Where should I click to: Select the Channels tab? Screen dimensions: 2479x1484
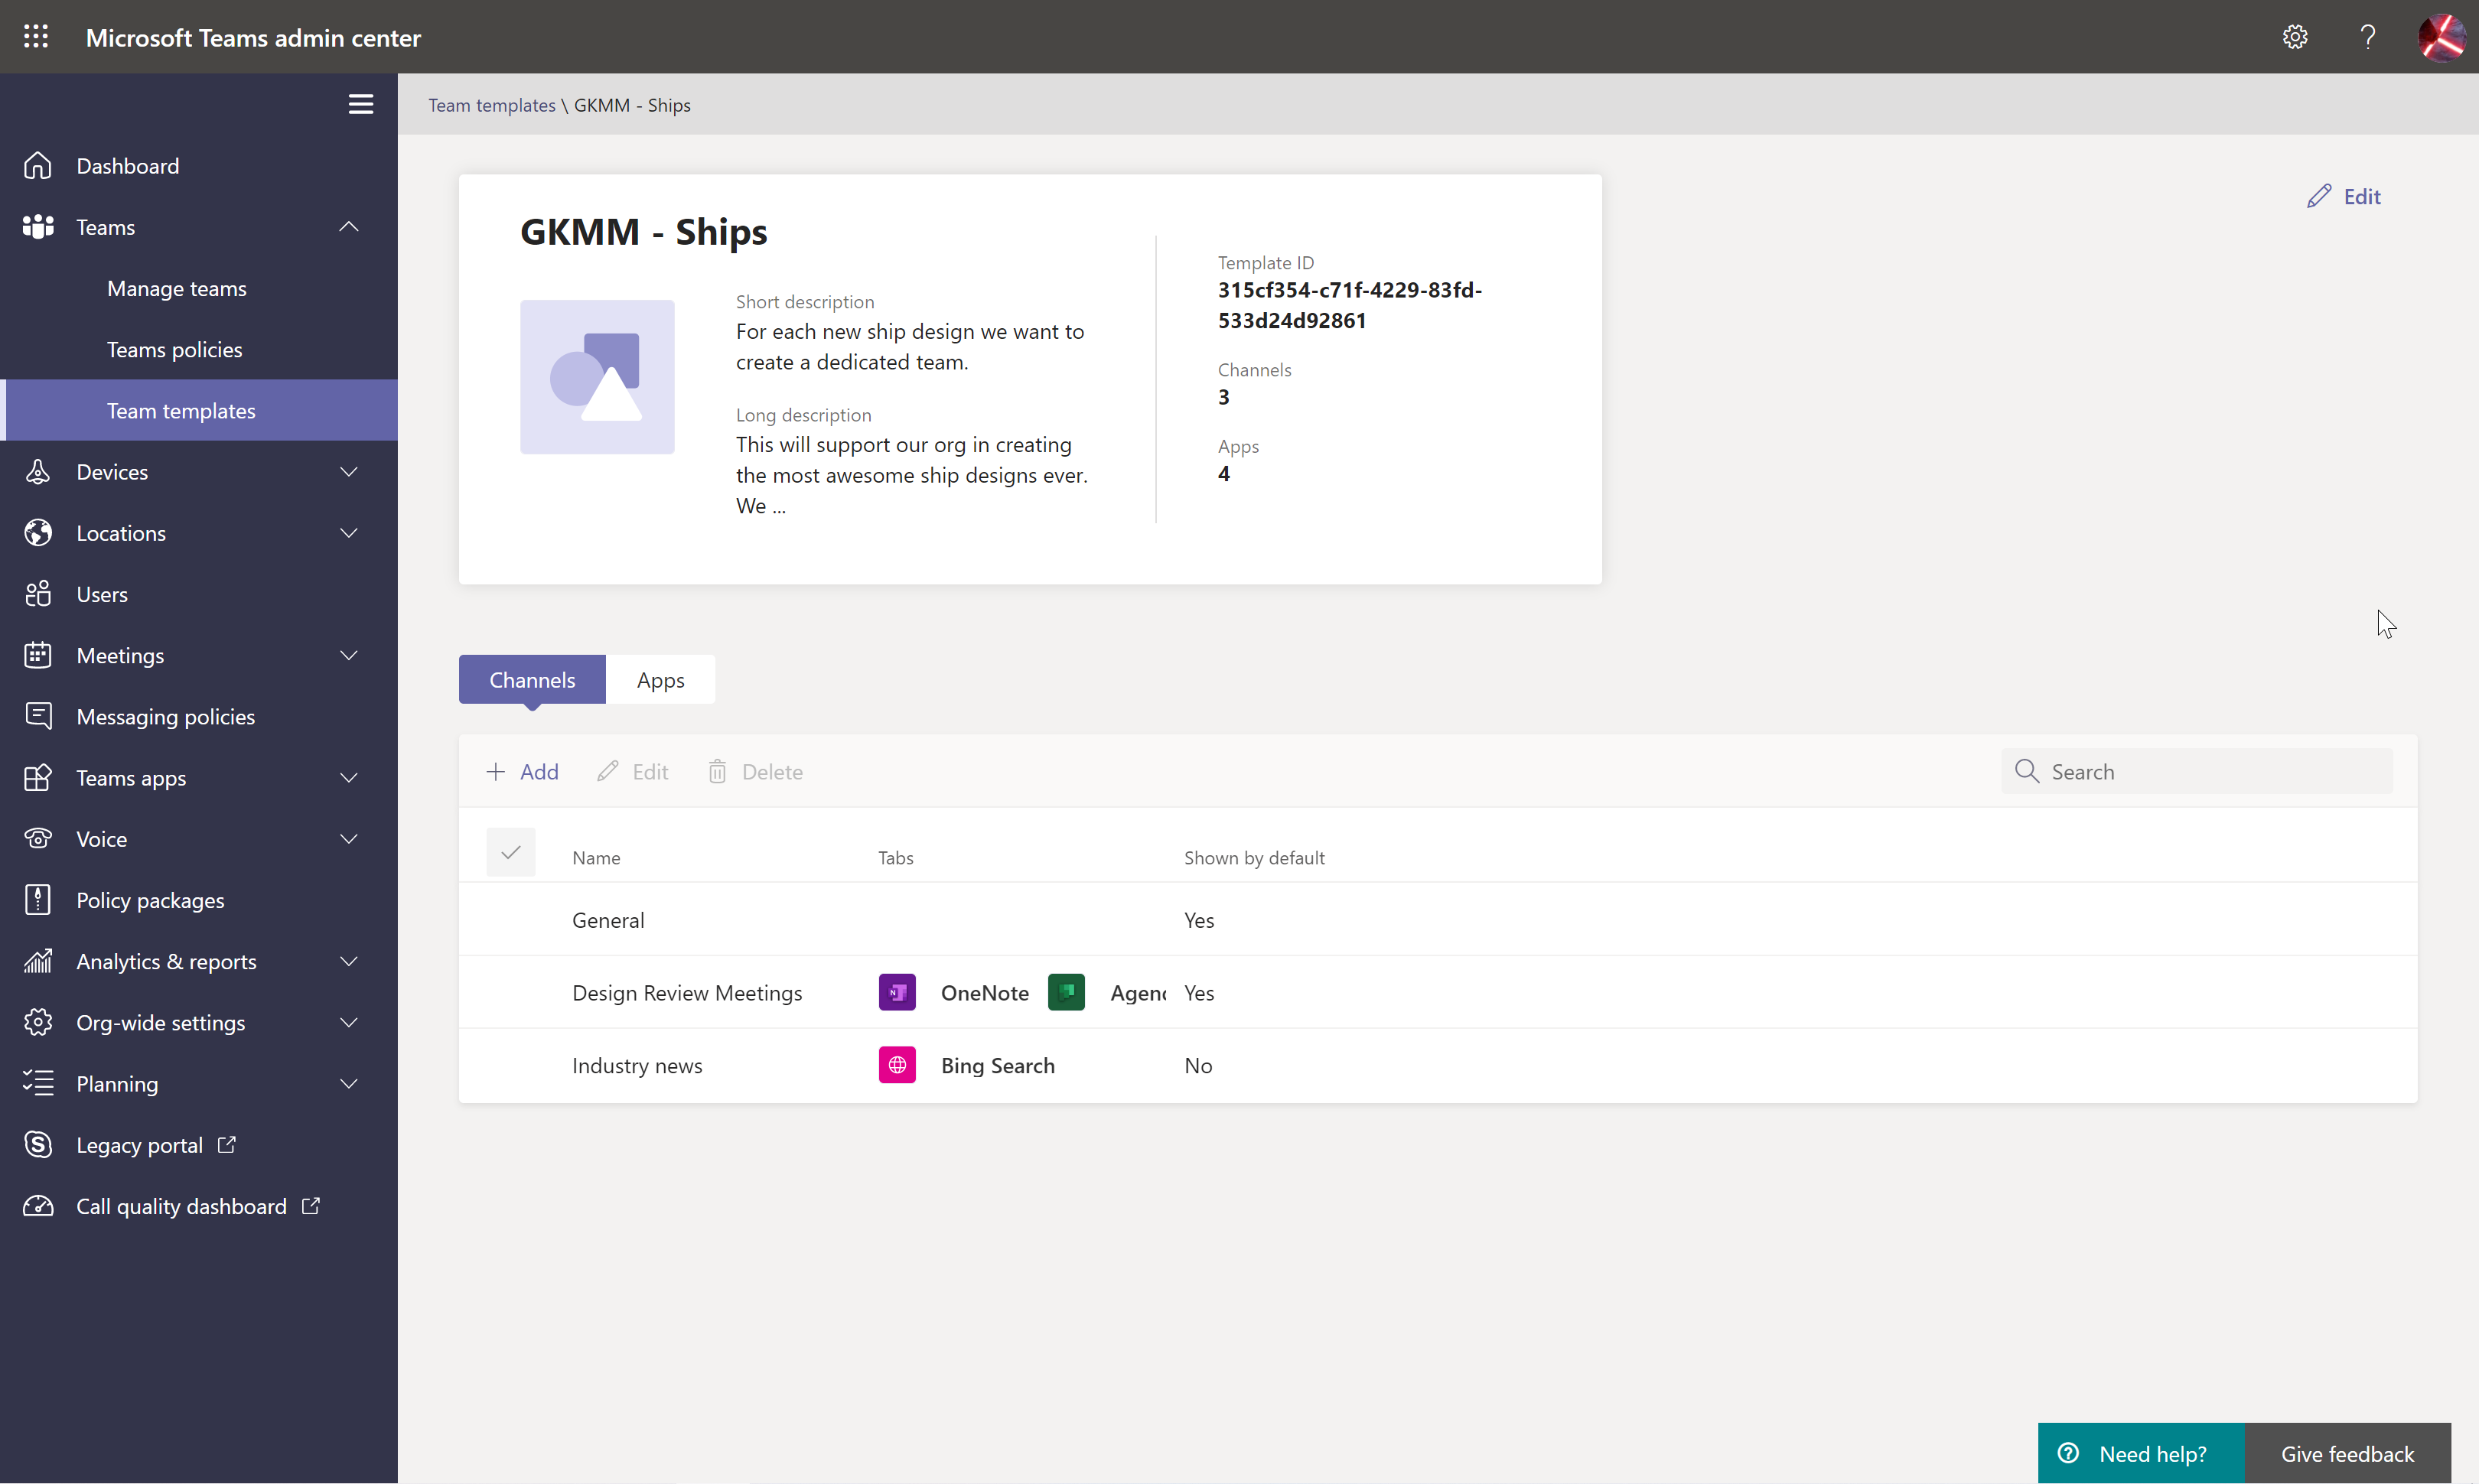(532, 680)
